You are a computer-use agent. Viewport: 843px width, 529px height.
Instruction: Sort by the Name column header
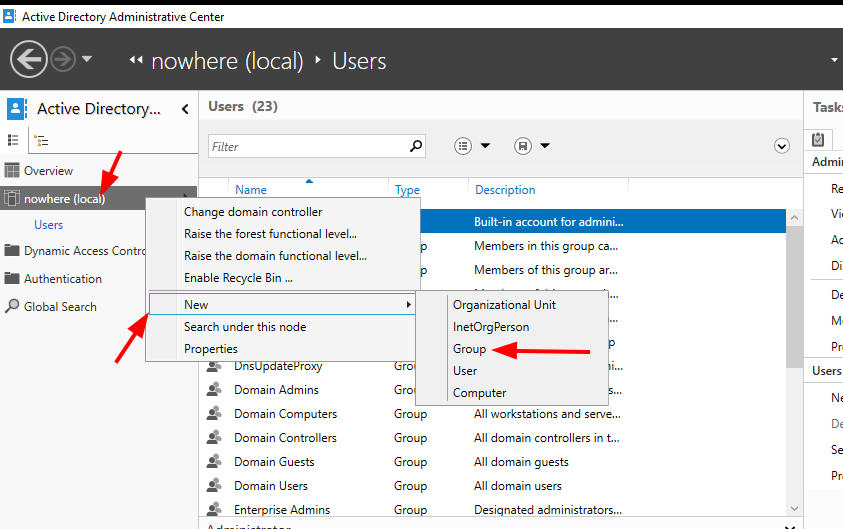pyautogui.click(x=251, y=190)
